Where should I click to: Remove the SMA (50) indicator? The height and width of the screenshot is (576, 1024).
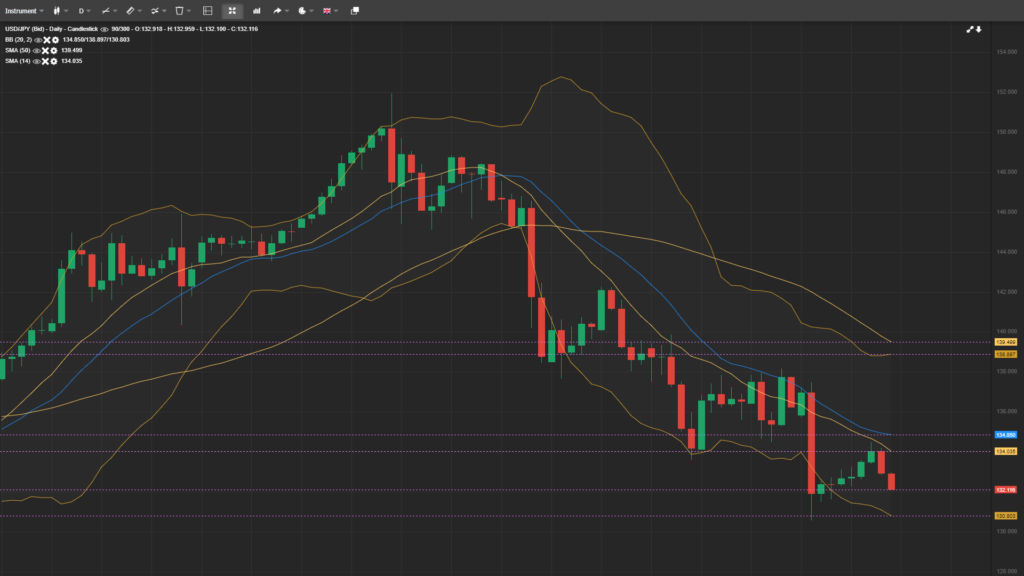click(x=45, y=50)
